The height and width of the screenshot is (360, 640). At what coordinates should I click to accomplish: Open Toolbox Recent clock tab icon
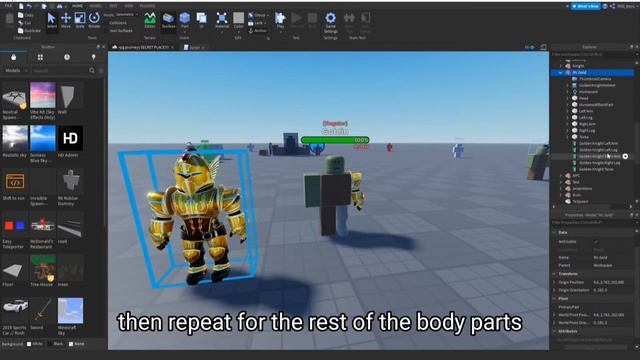point(67,57)
